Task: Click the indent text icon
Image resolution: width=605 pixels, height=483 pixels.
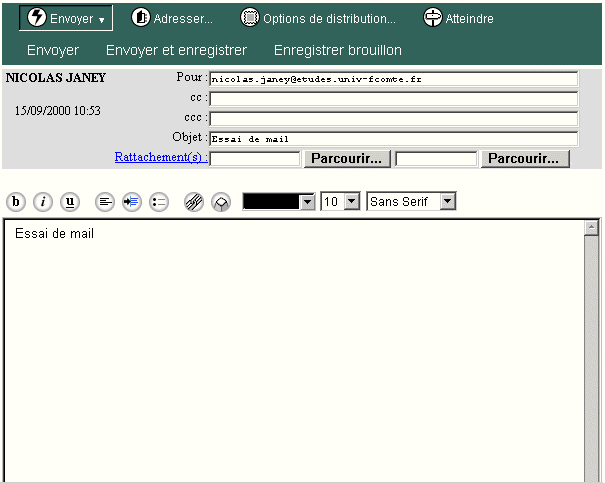Action: [x=132, y=202]
